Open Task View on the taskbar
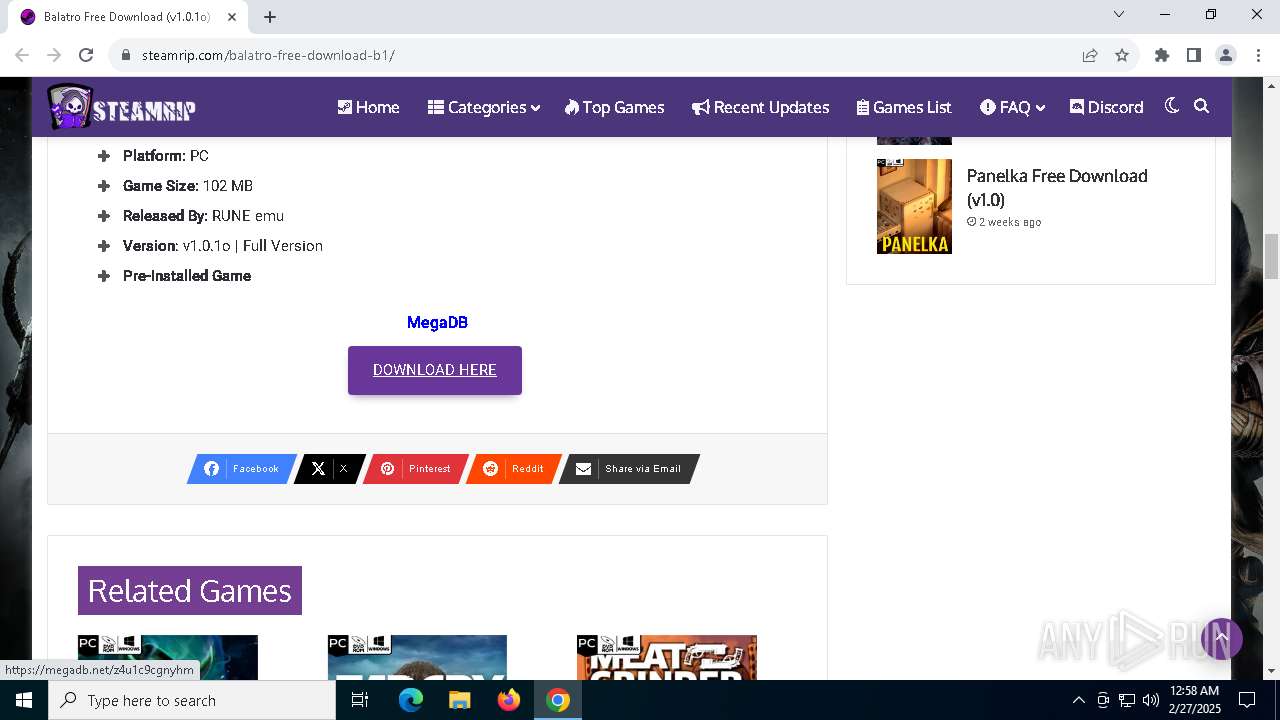The height and width of the screenshot is (720, 1280). click(x=360, y=700)
